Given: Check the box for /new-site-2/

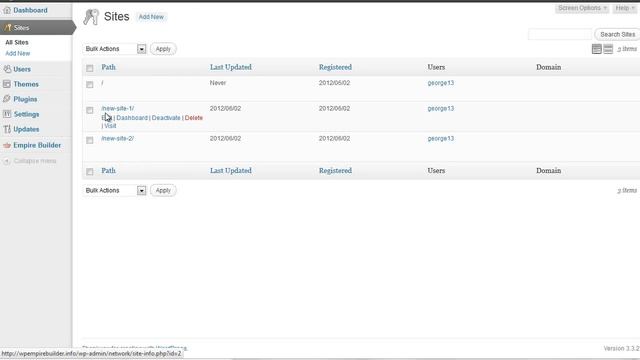Looking at the screenshot, I should pyautogui.click(x=90, y=140).
